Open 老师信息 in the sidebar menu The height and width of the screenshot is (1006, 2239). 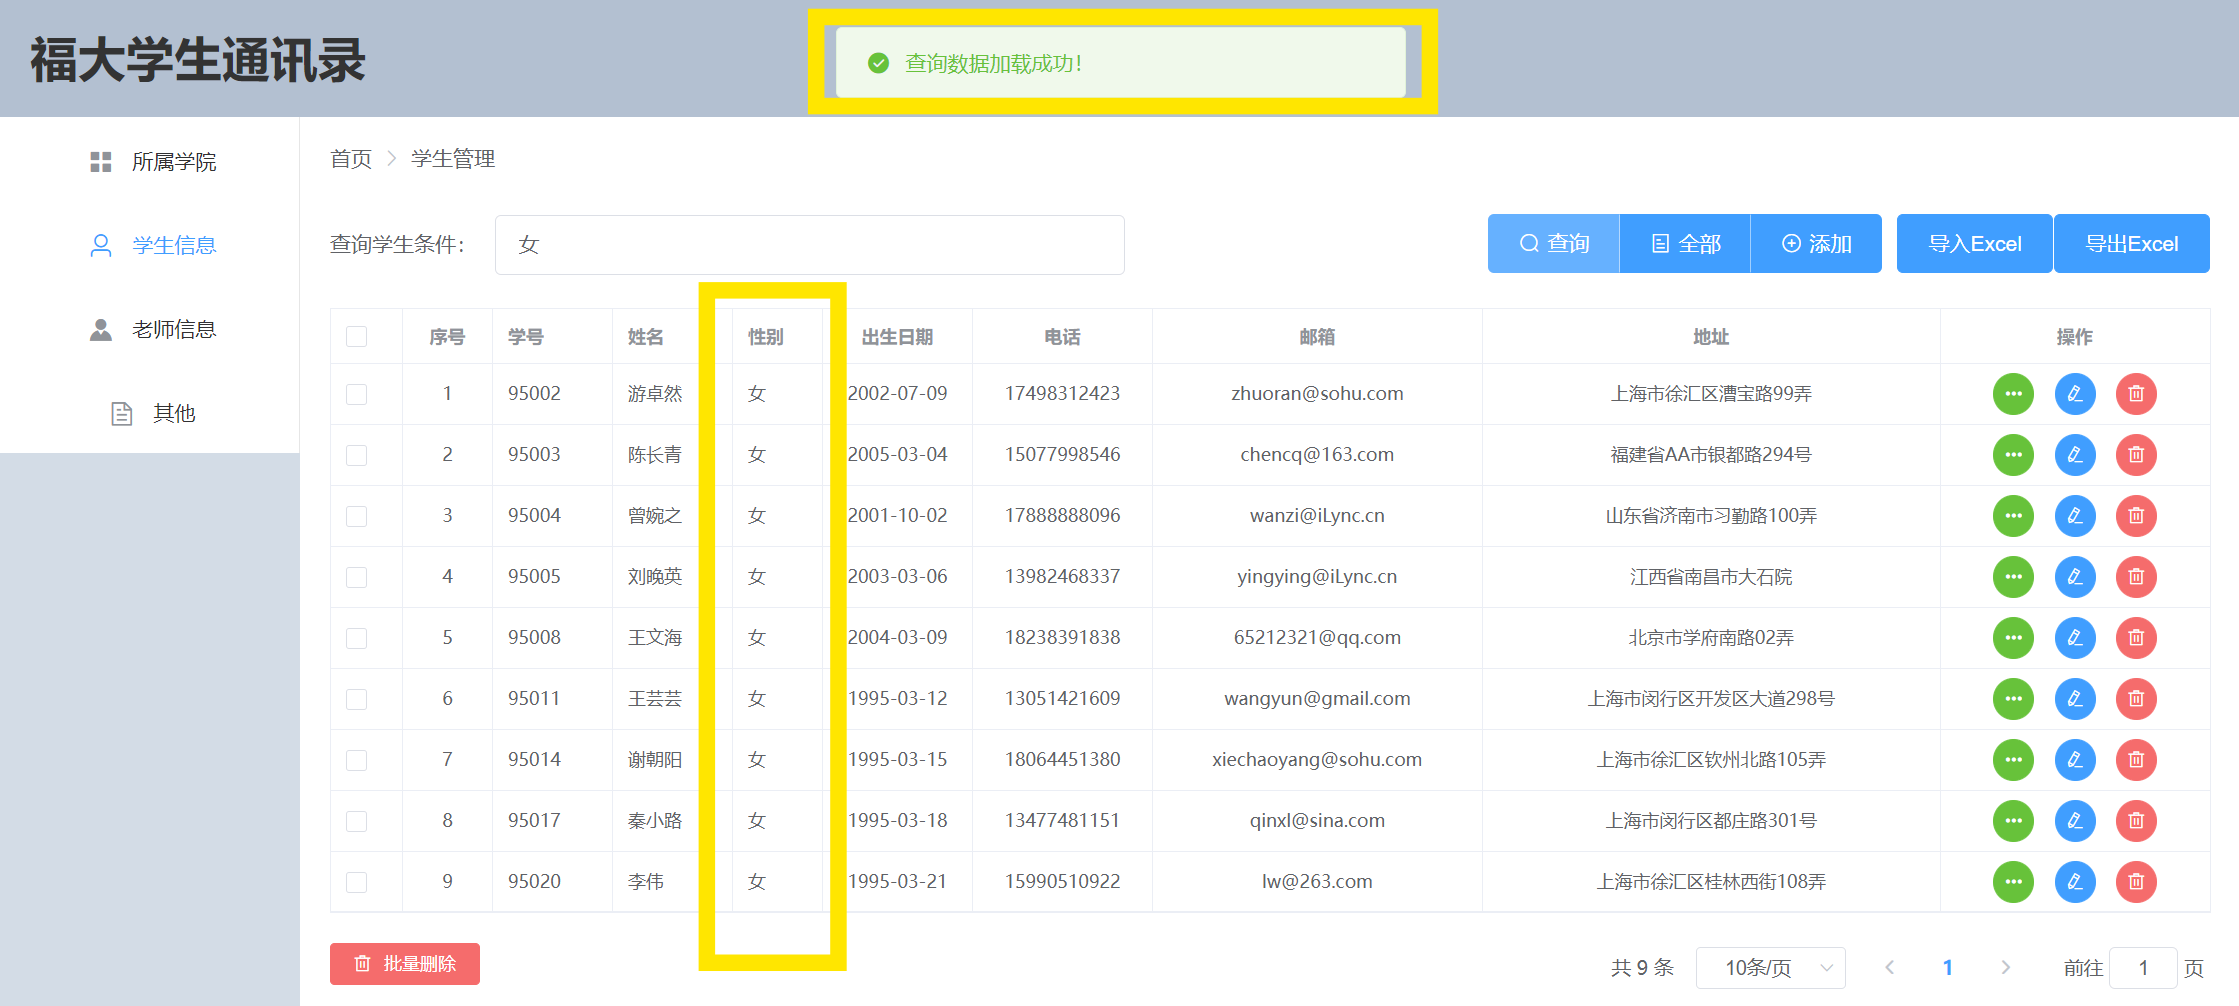[x=173, y=330]
